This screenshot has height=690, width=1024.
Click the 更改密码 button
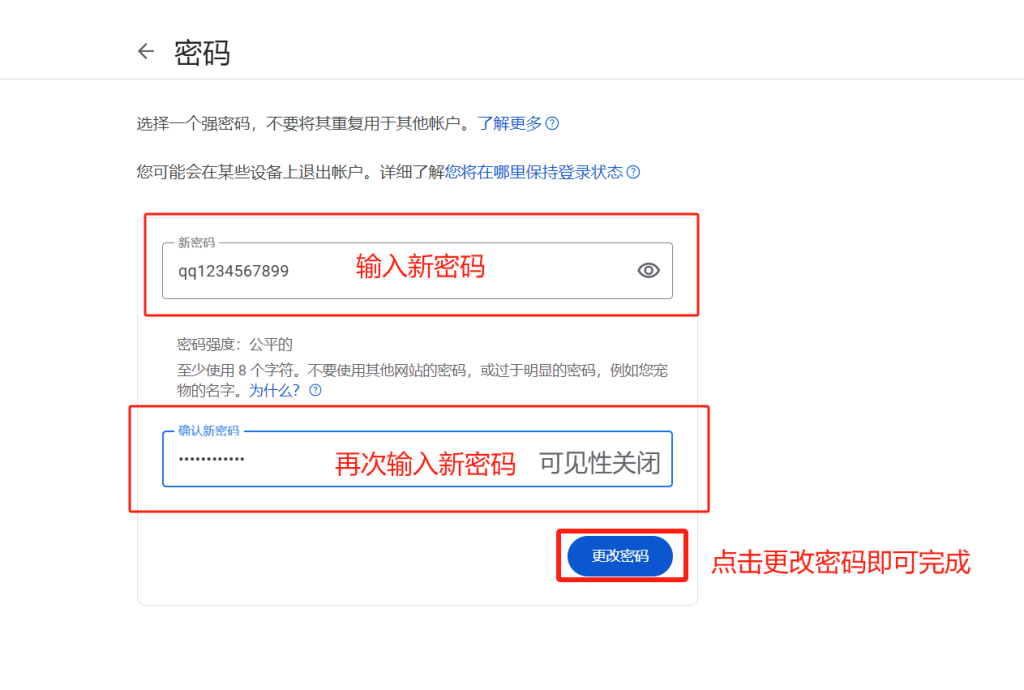pyautogui.click(x=620, y=556)
